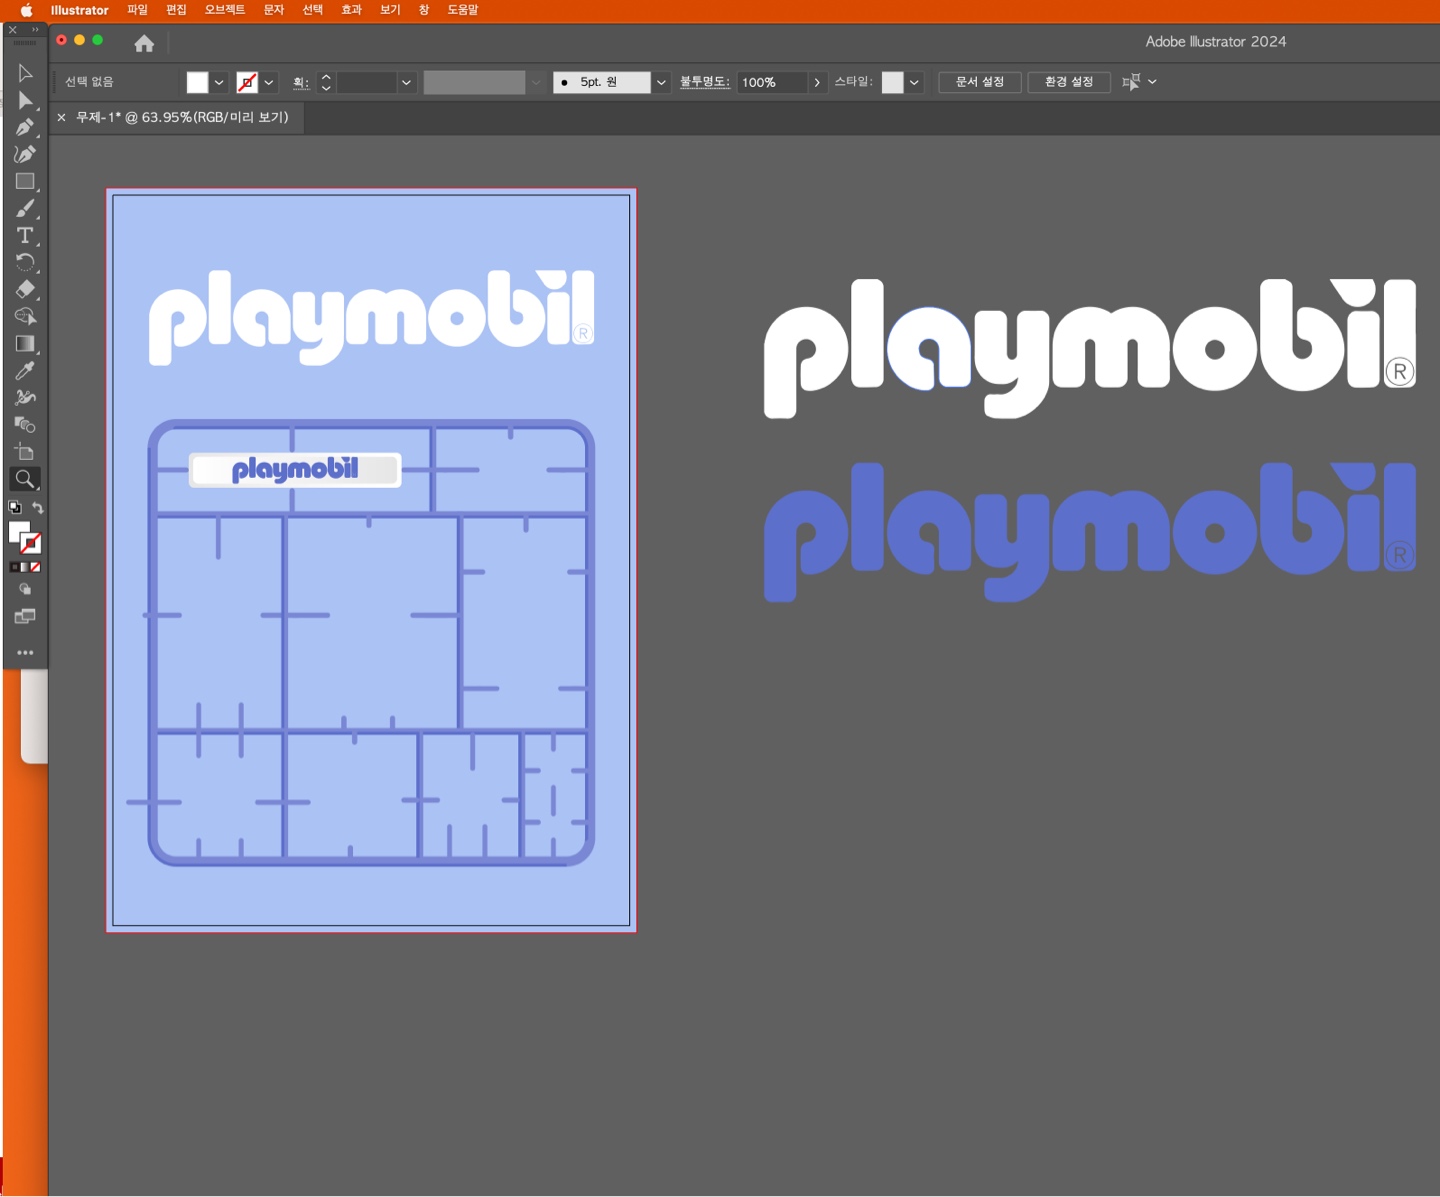Select the Rectangle tool
The image size is (1440, 1197).
(25, 181)
